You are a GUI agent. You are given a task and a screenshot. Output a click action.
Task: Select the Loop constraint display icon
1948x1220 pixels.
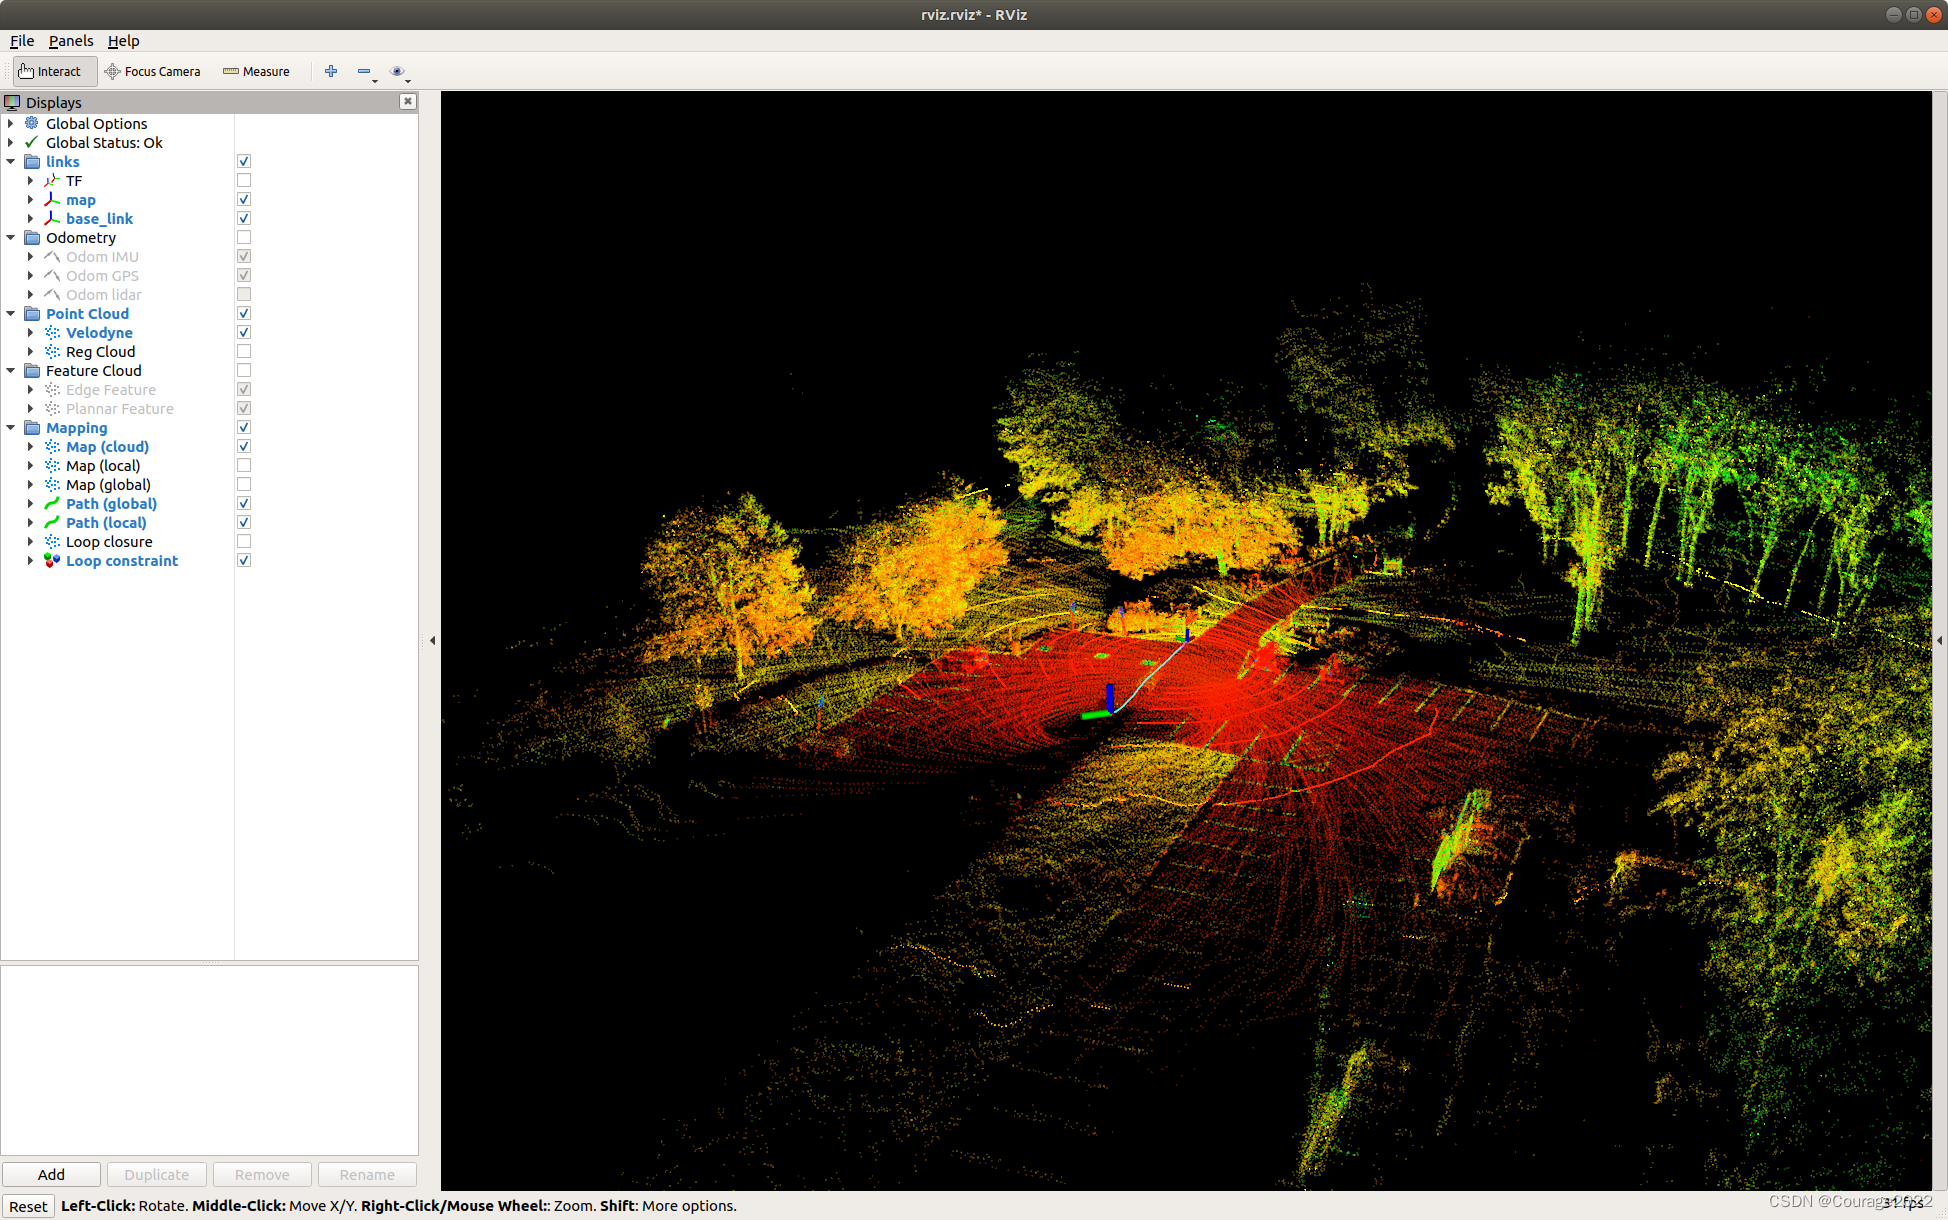point(52,561)
